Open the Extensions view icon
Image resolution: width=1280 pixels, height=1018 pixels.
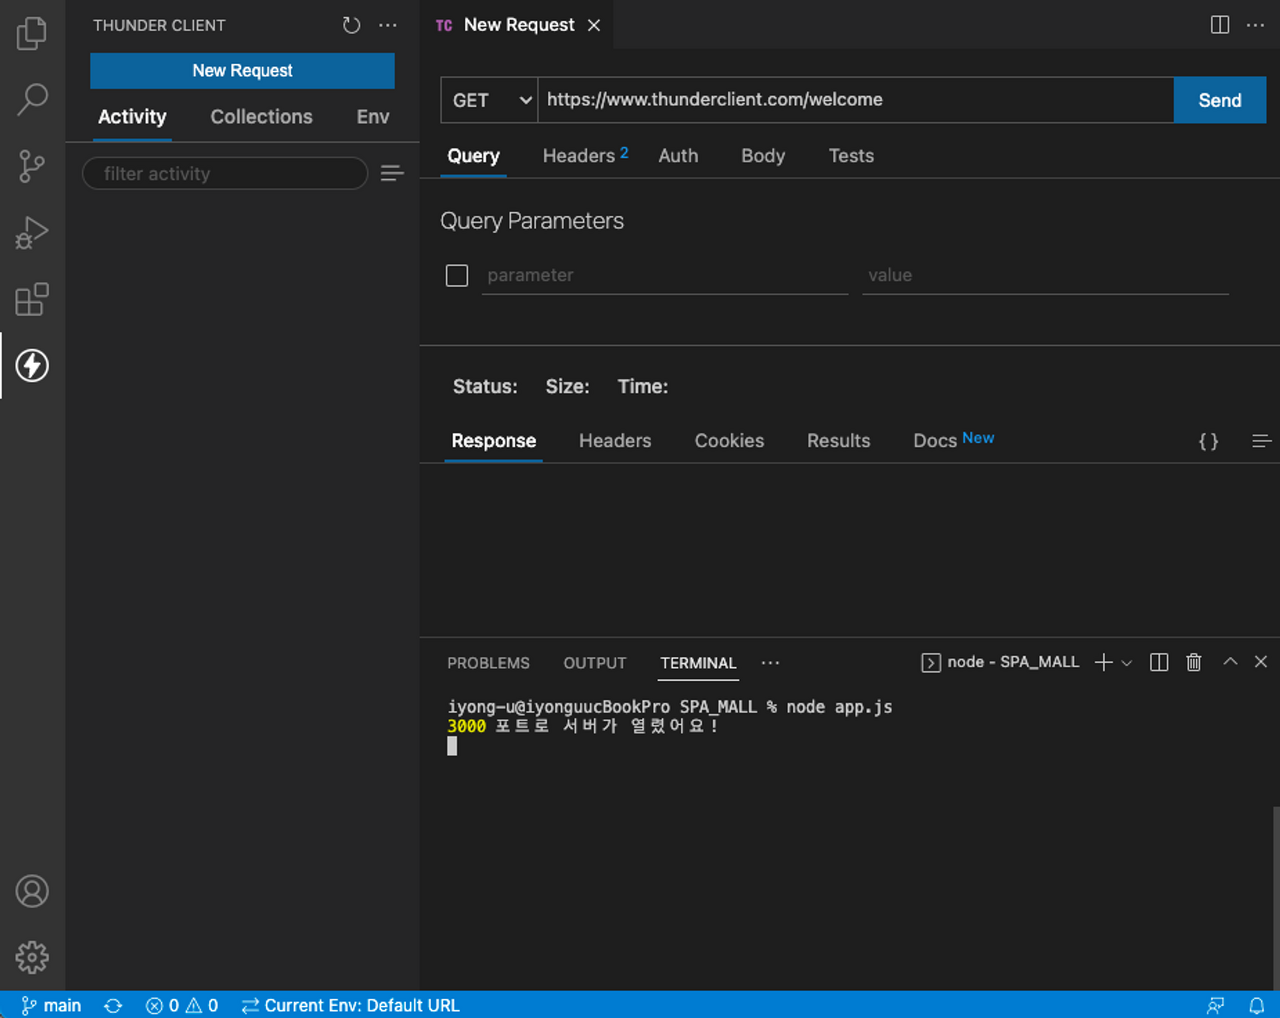pyautogui.click(x=32, y=299)
